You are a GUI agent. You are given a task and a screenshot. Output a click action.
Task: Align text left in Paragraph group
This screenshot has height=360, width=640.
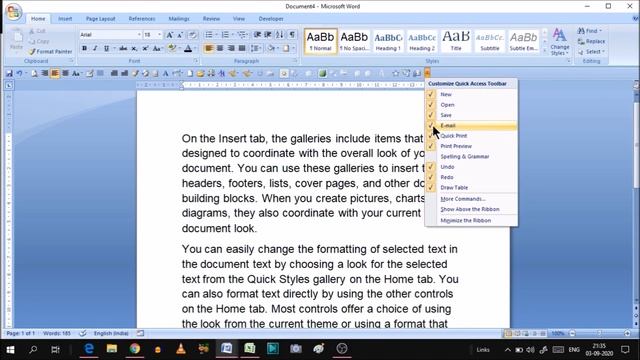click(x=209, y=48)
